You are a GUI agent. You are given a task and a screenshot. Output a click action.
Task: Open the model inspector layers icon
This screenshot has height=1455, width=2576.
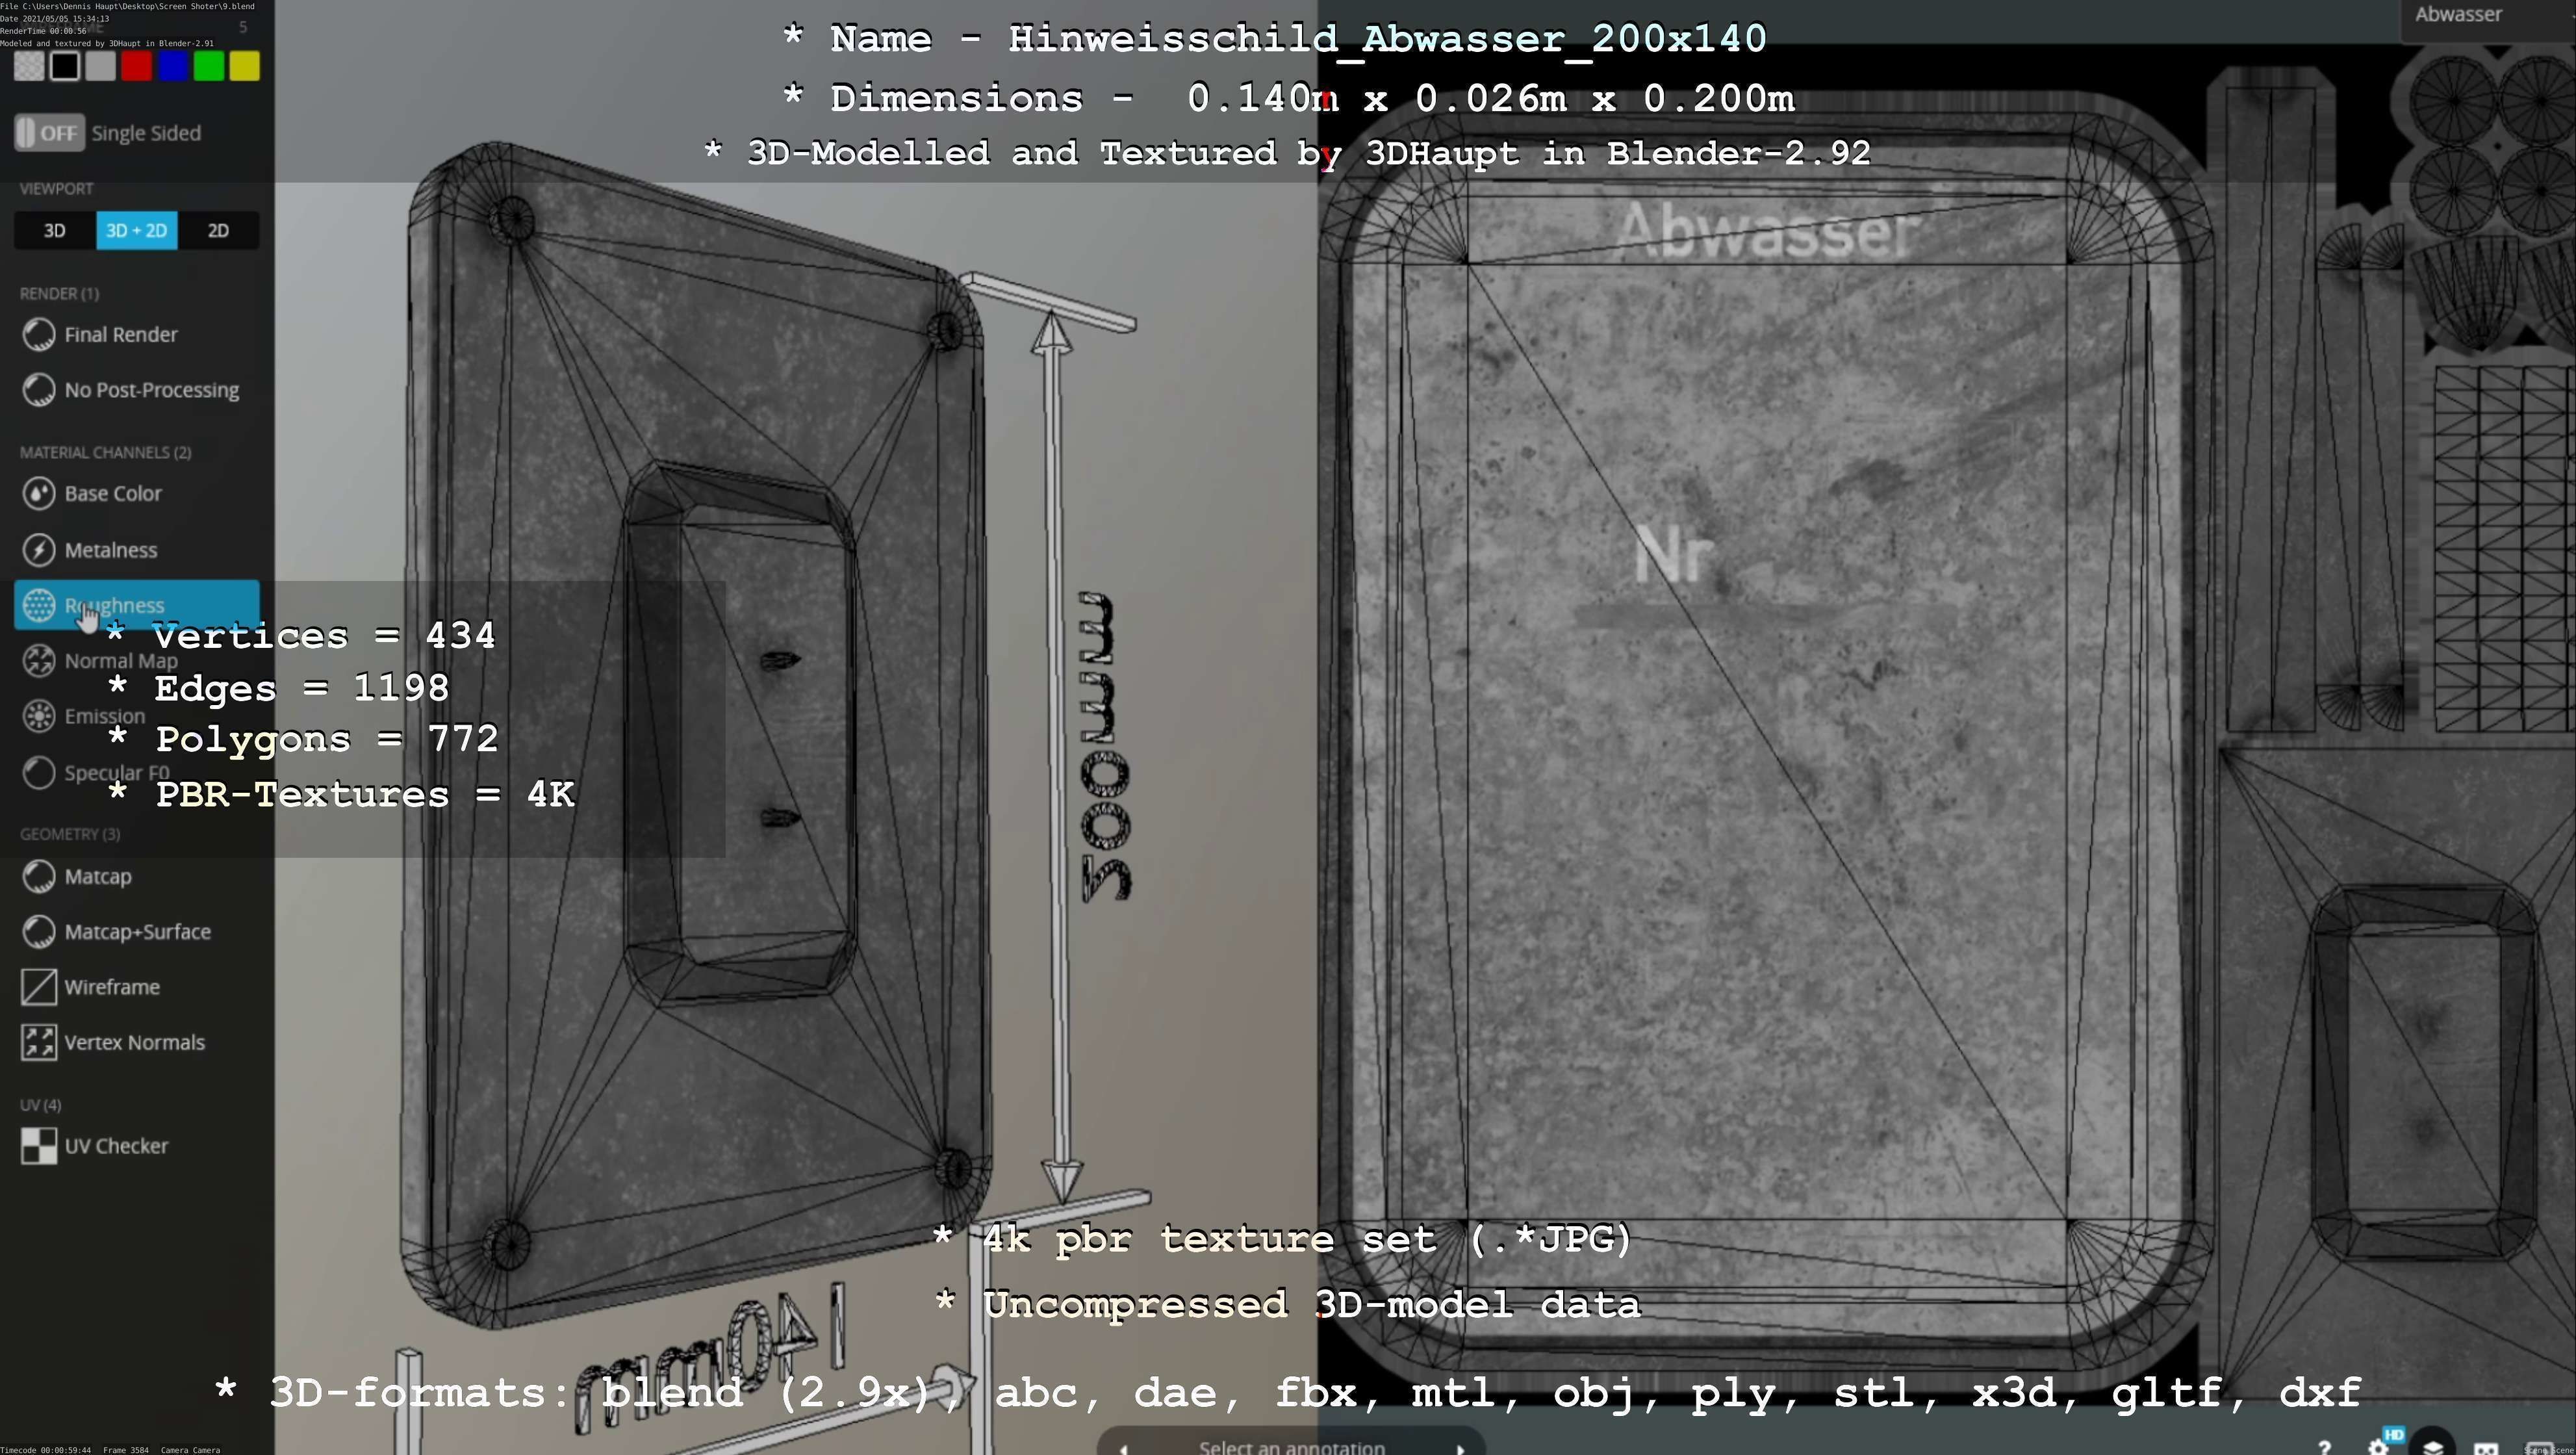click(2432, 1447)
